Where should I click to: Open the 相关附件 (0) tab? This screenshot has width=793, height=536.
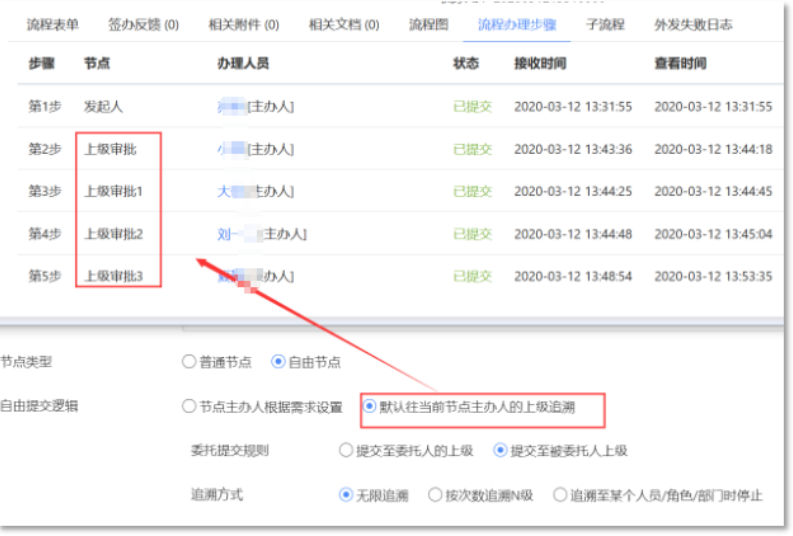243,25
